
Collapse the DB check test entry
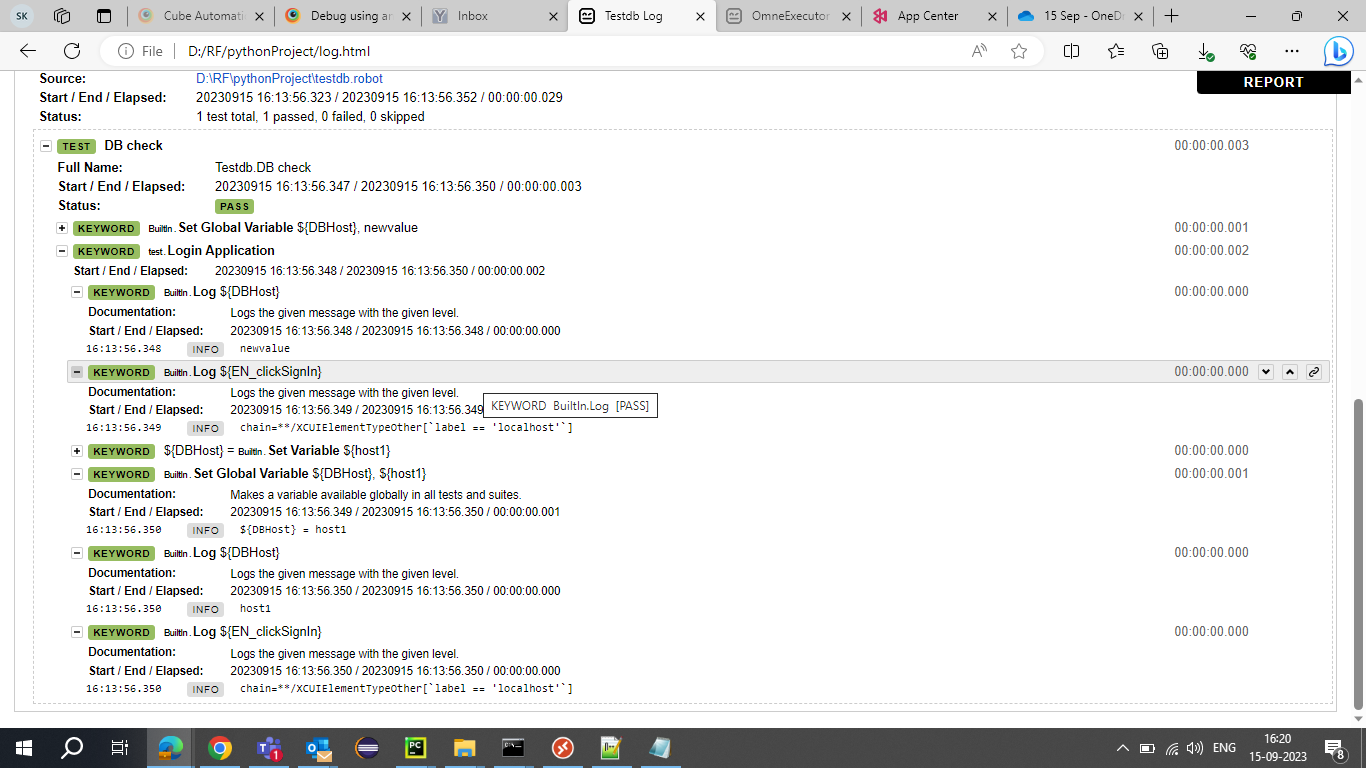click(46, 145)
